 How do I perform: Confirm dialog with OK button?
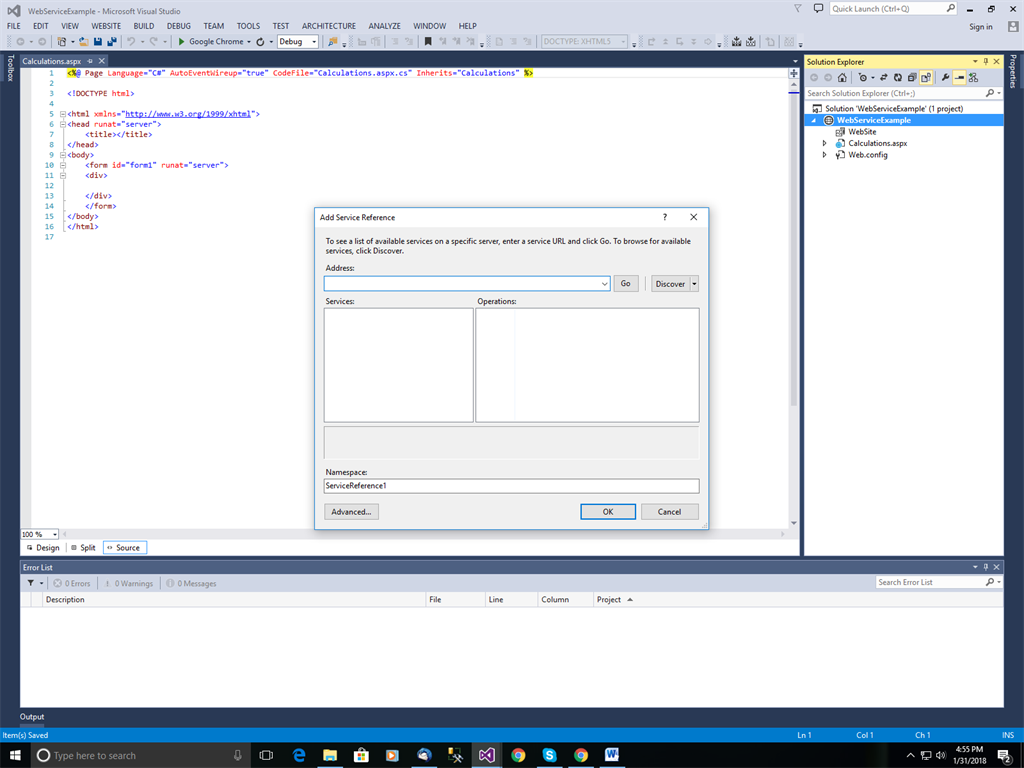[x=607, y=511]
